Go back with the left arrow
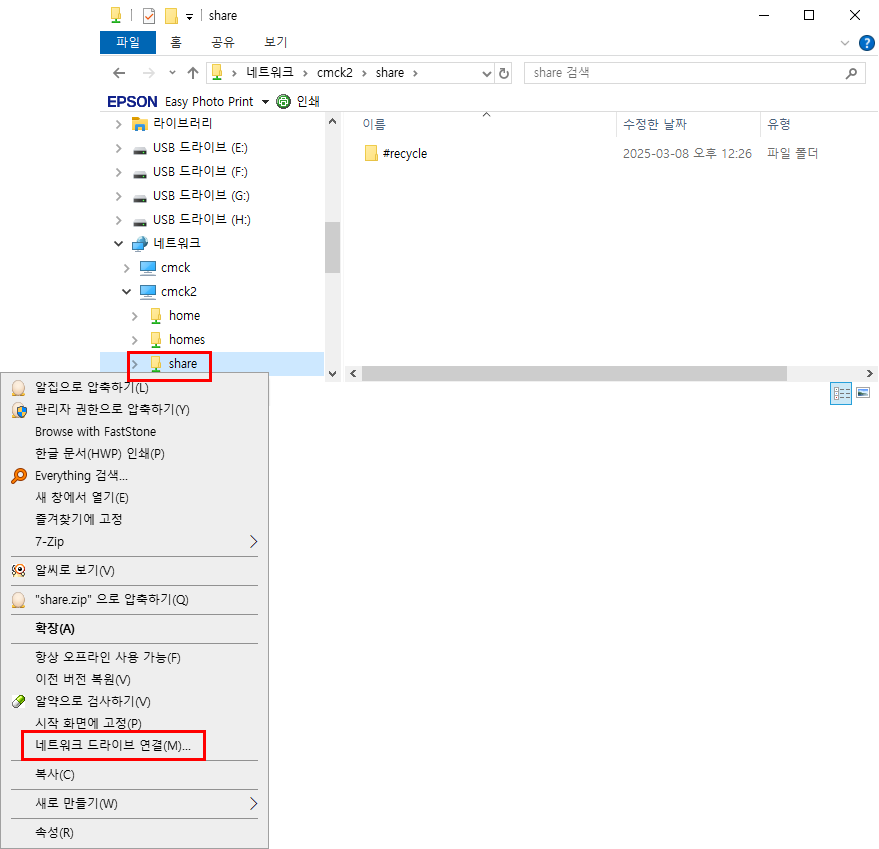The width and height of the screenshot is (879, 849). [x=119, y=73]
